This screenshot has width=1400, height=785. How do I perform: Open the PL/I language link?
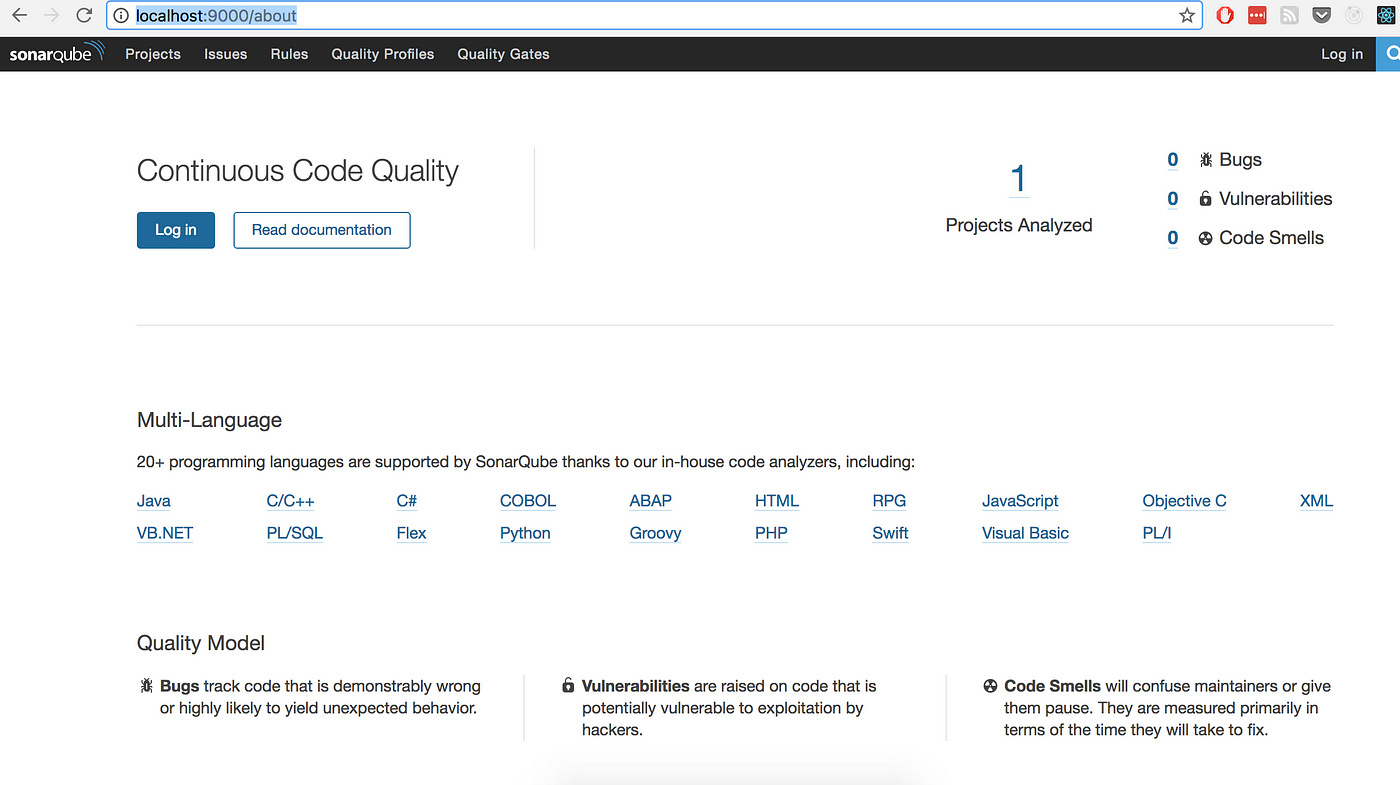(1157, 533)
